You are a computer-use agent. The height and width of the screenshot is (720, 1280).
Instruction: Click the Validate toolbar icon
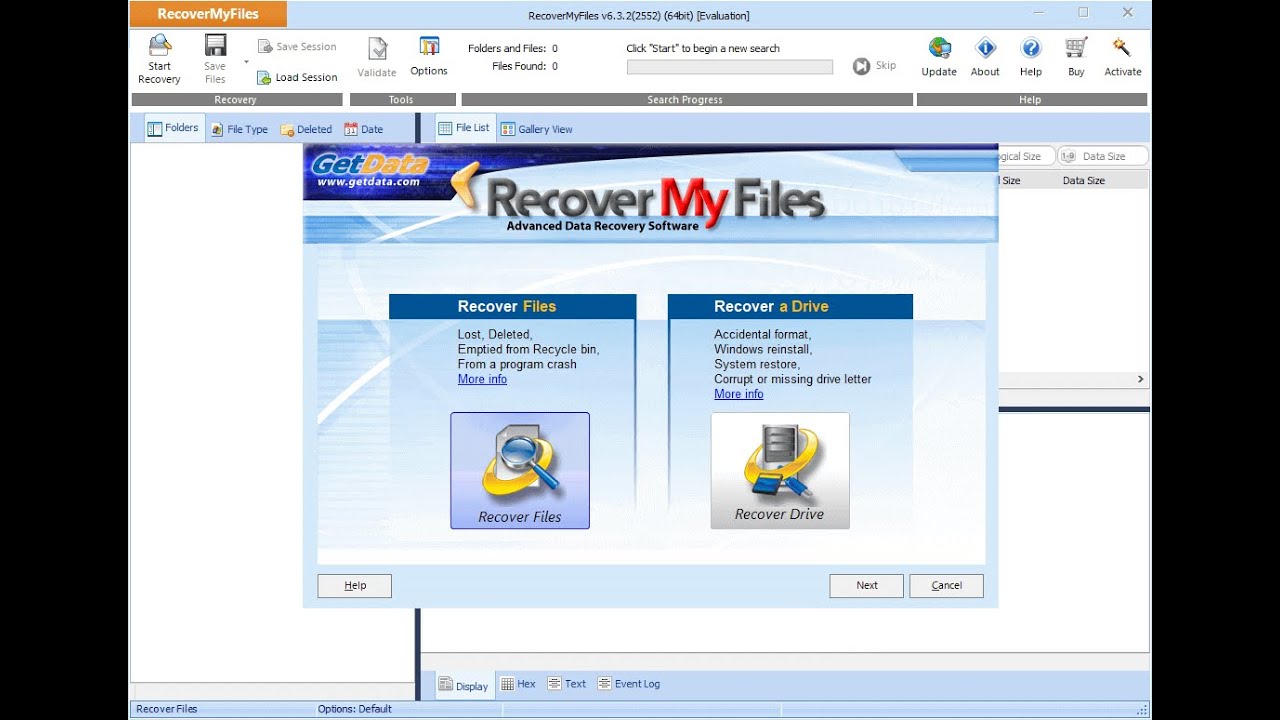(x=377, y=58)
